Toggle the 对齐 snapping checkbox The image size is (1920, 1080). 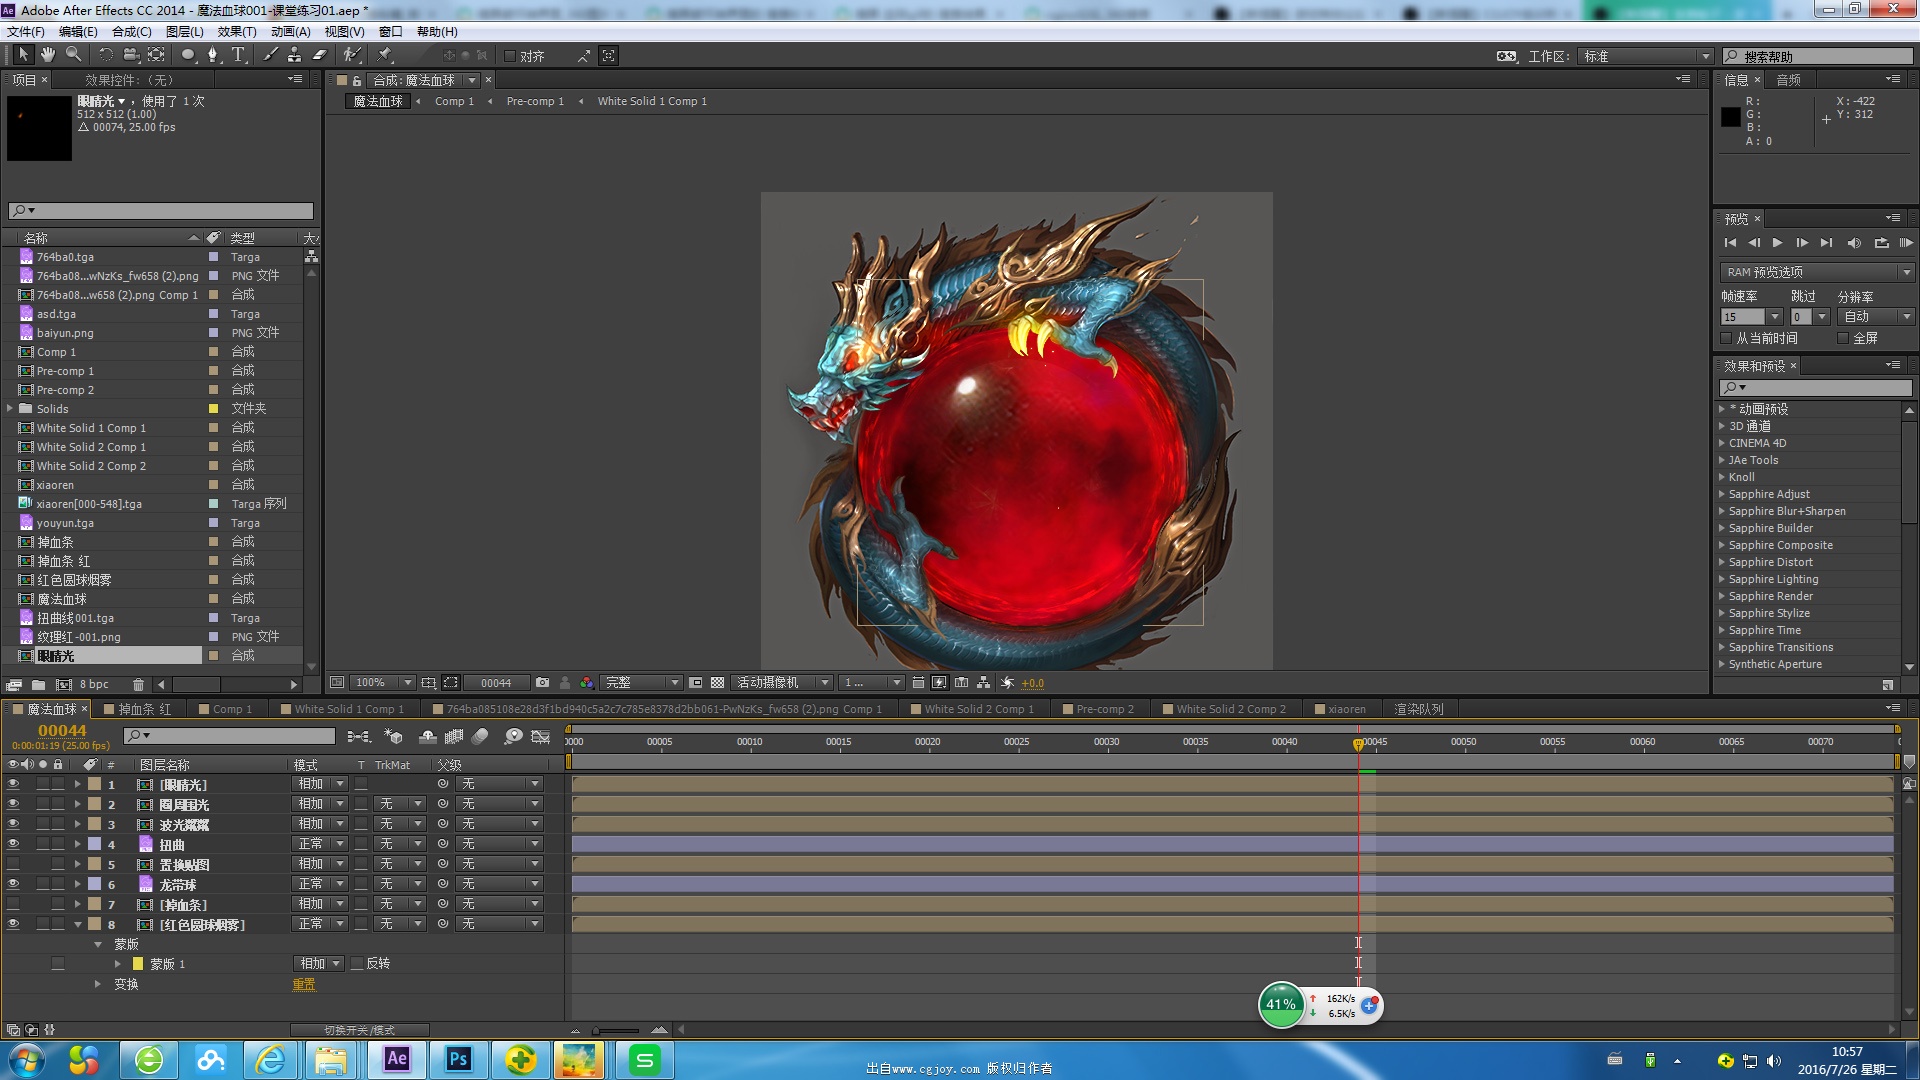pos(509,56)
